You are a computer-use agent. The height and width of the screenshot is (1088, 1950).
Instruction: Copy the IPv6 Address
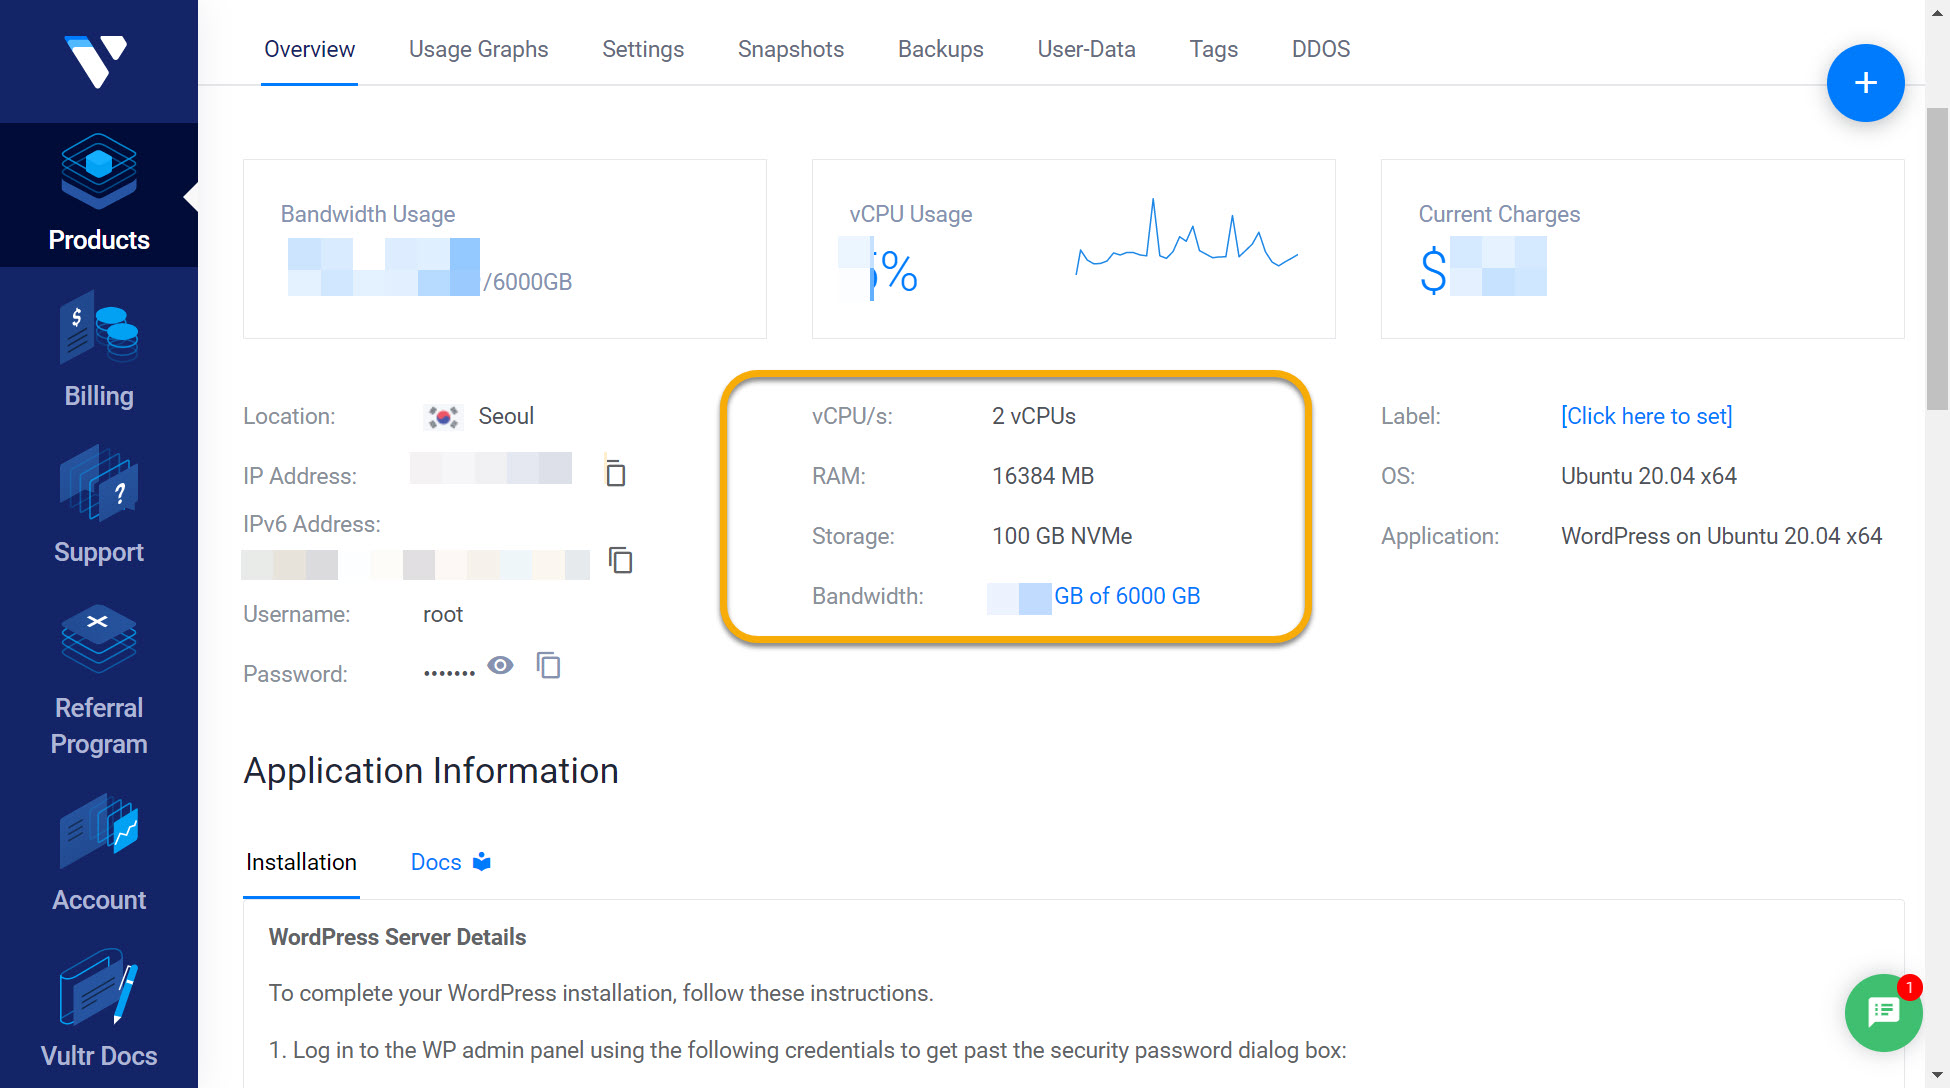tap(620, 560)
